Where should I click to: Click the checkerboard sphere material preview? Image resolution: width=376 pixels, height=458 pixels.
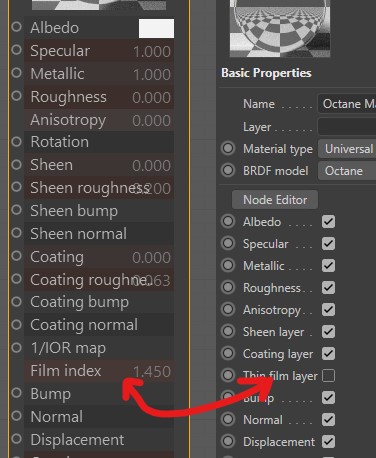(x=280, y=28)
